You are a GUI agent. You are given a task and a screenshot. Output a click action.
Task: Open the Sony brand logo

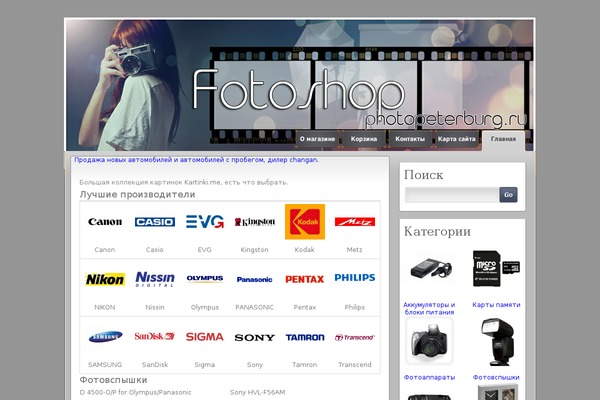tap(254, 338)
